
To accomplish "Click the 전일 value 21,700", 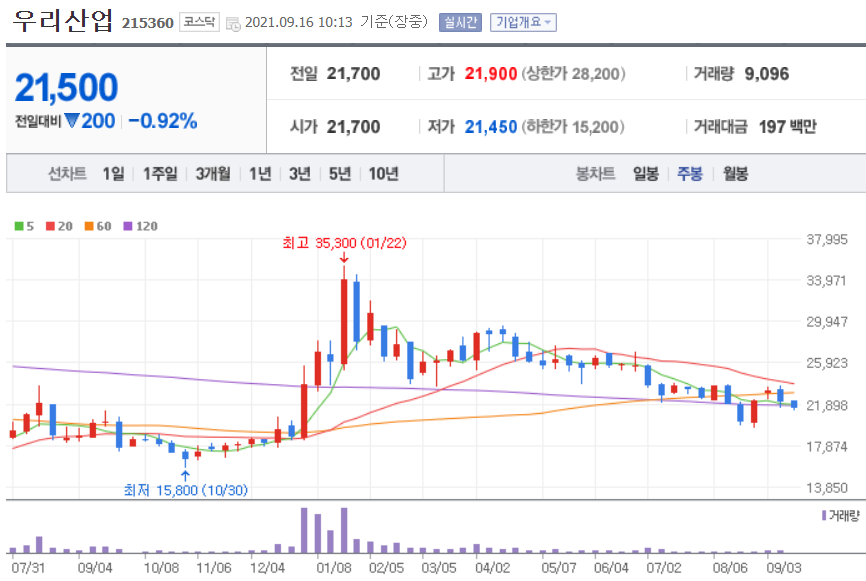I will pos(353,73).
